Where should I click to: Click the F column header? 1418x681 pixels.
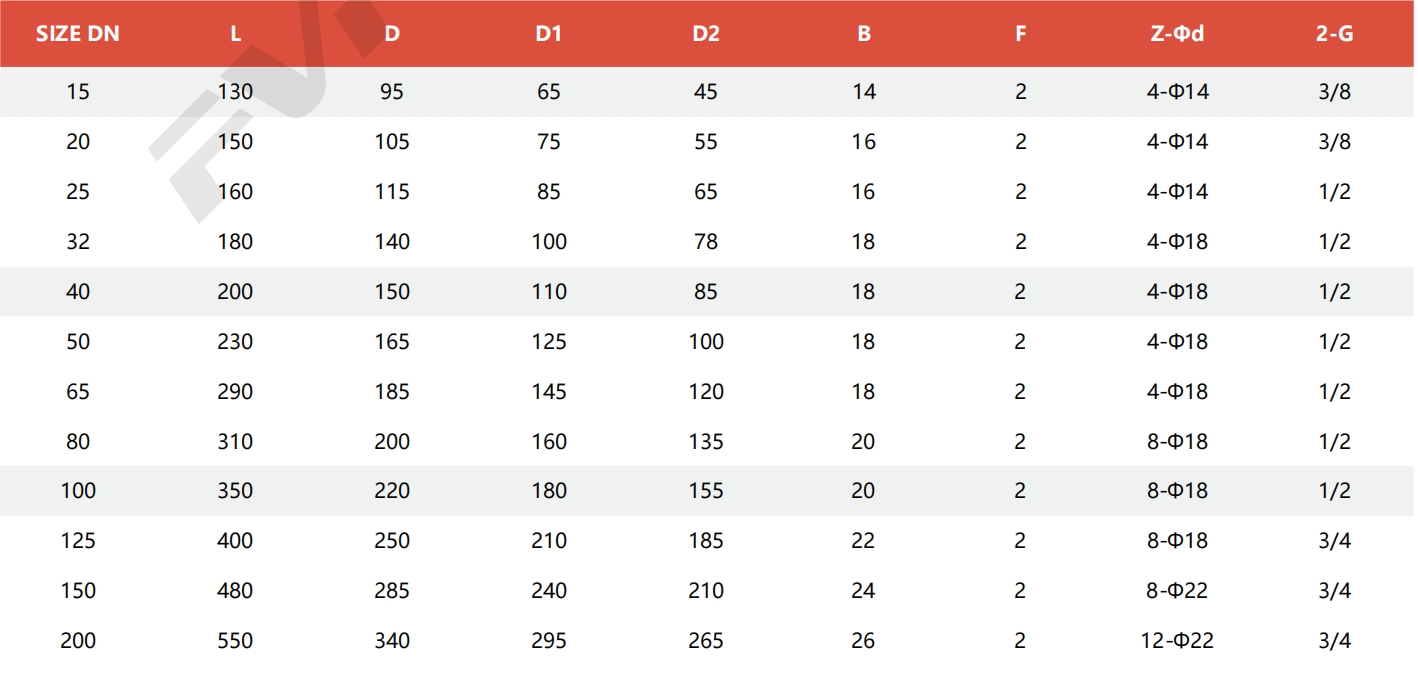pyautogui.click(x=1020, y=33)
